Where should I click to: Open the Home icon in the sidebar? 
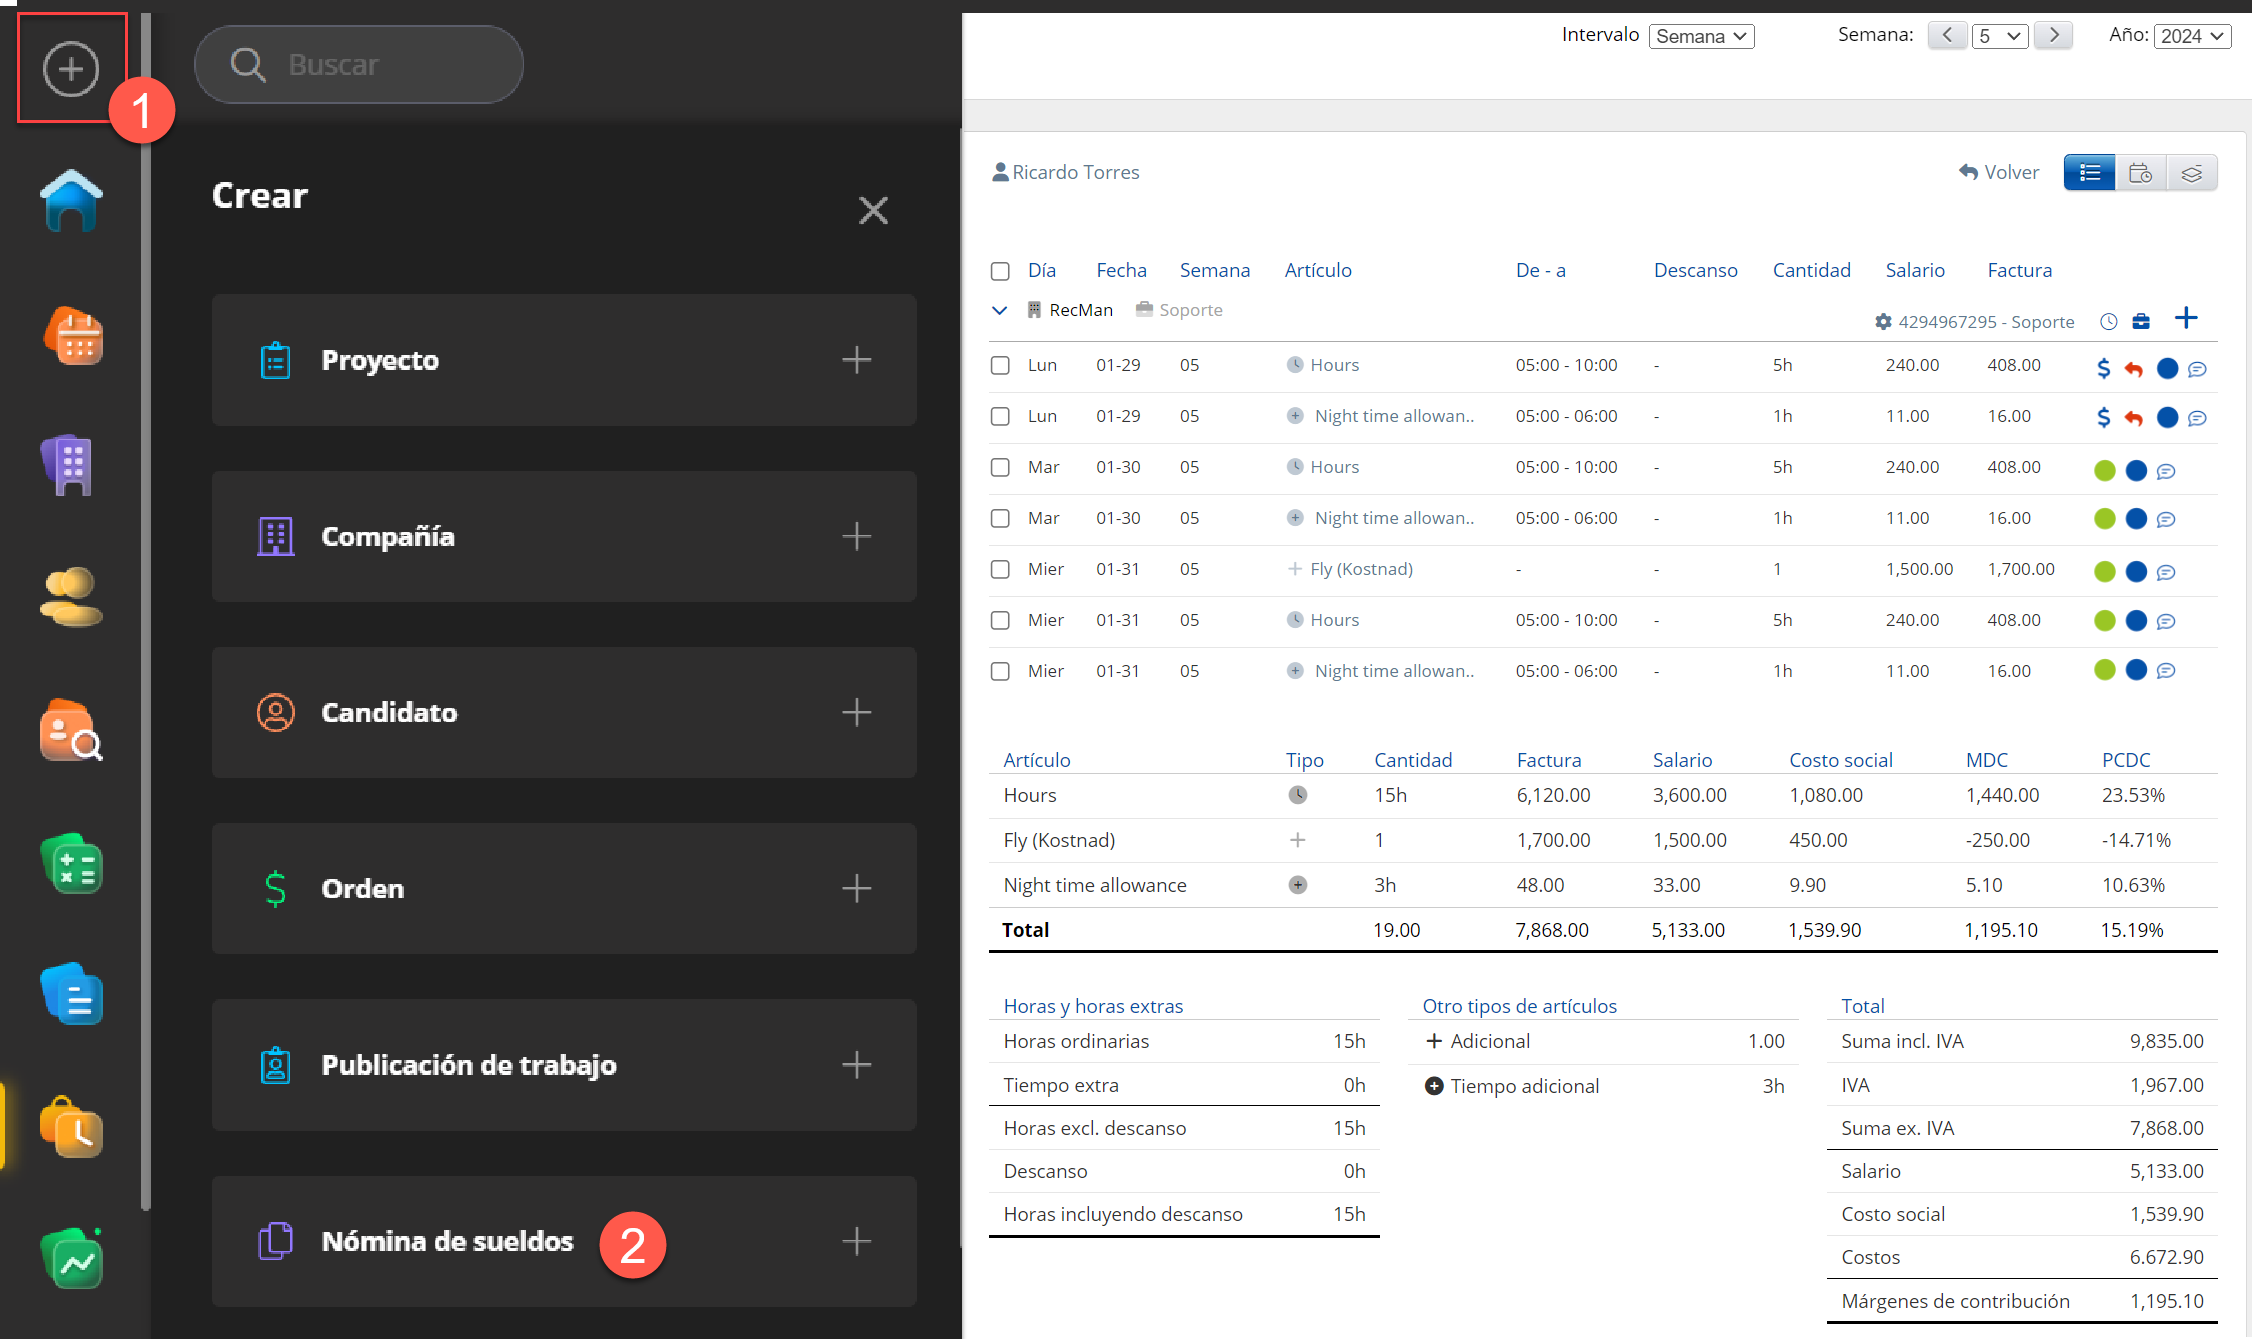[x=71, y=201]
